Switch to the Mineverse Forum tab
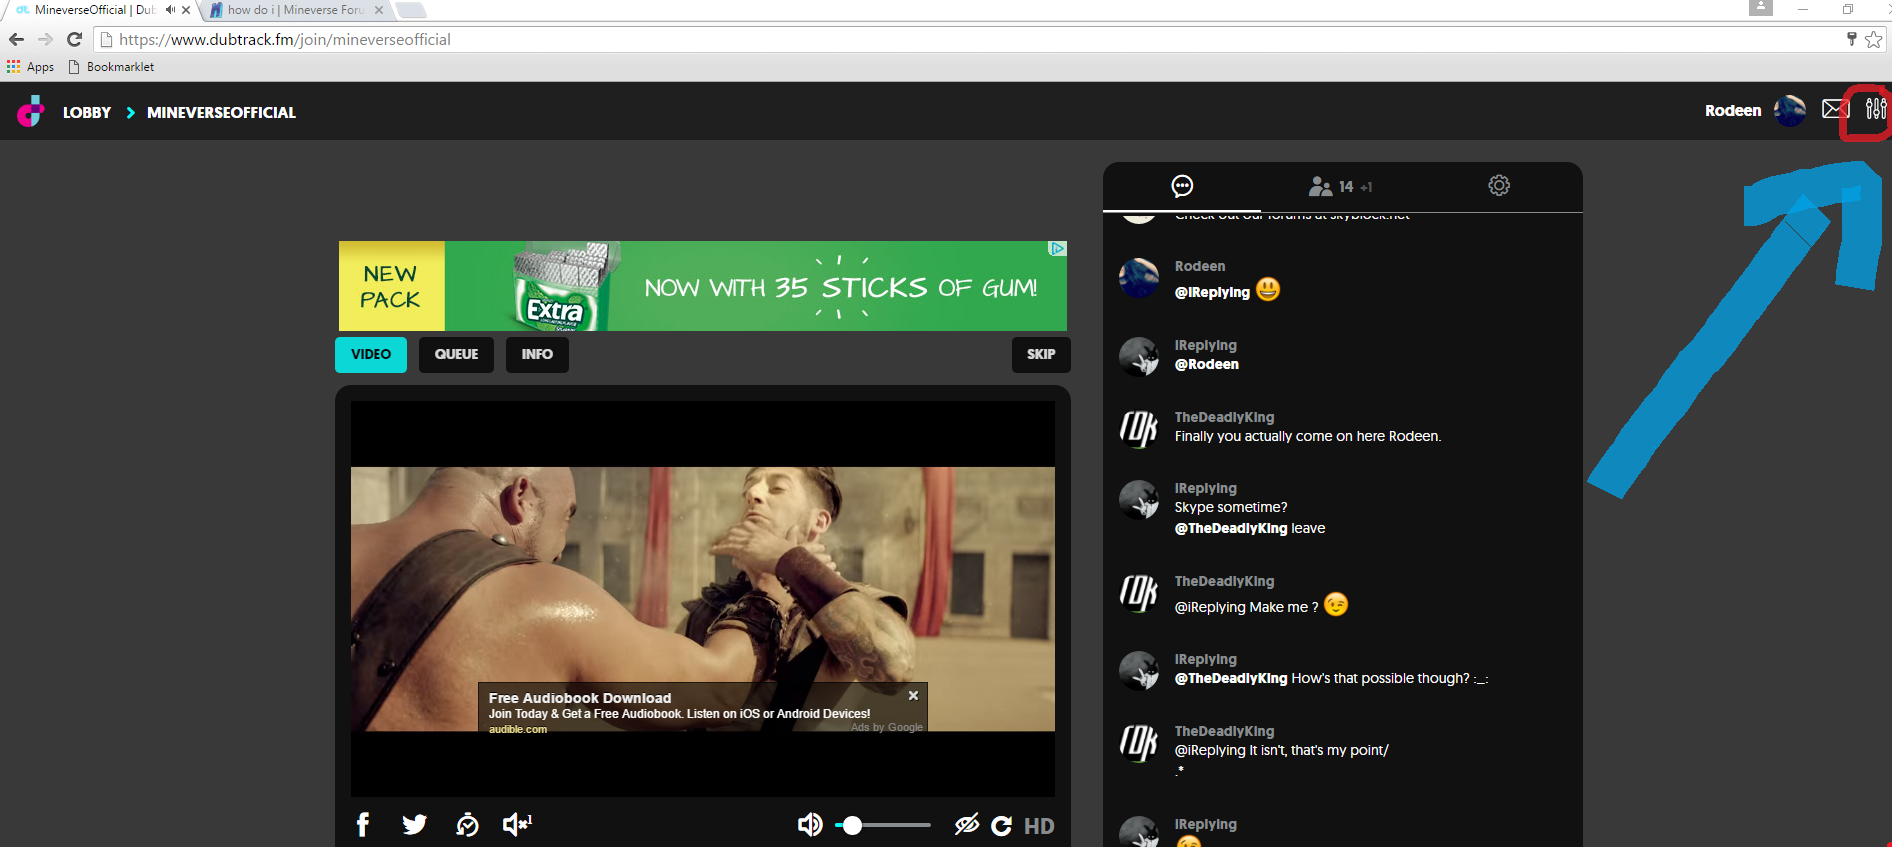This screenshot has height=847, width=1892. 294,10
